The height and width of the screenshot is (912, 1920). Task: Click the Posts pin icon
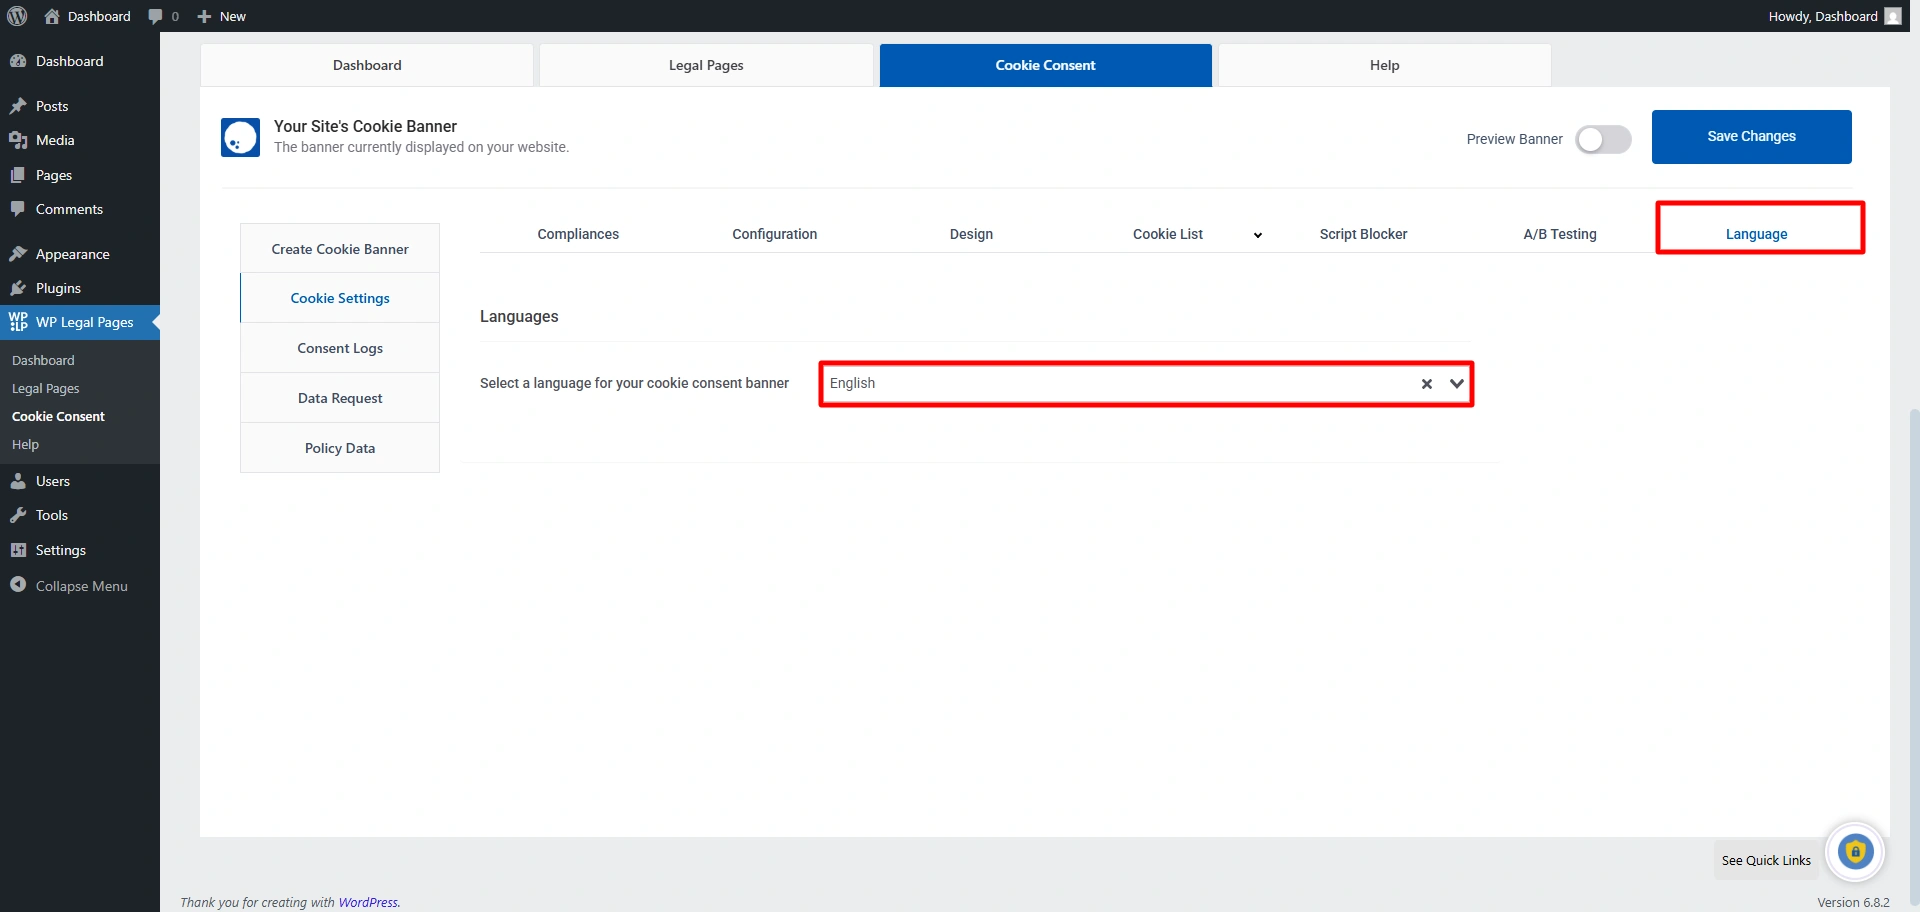tap(18, 106)
